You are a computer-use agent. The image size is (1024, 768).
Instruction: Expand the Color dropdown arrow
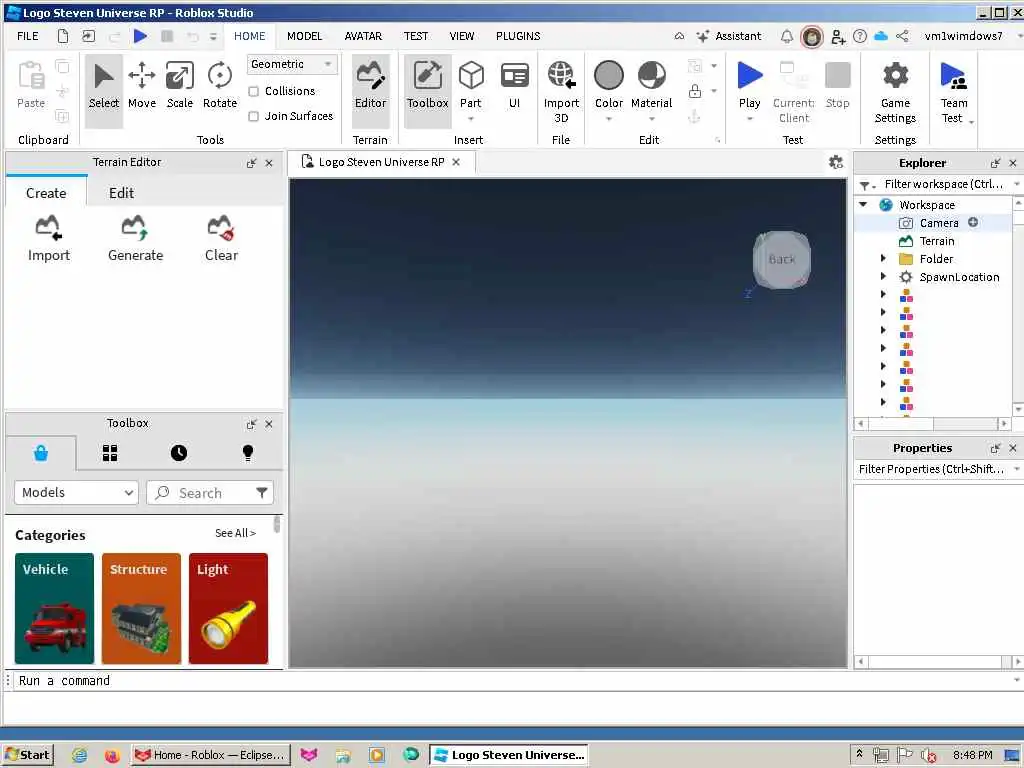[609, 120]
